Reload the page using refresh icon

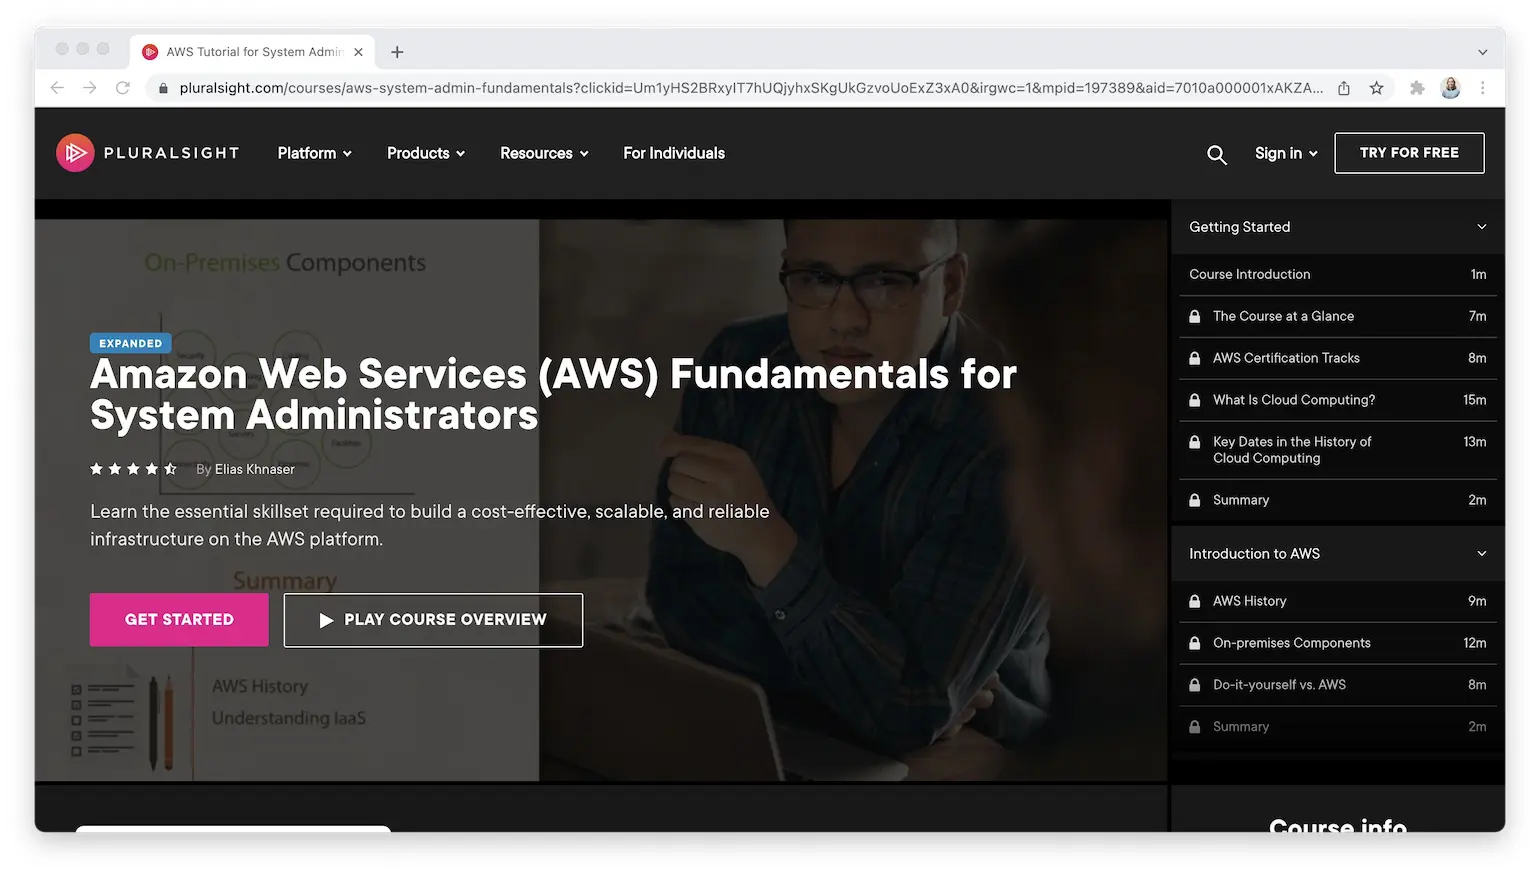(x=123, y=88)
